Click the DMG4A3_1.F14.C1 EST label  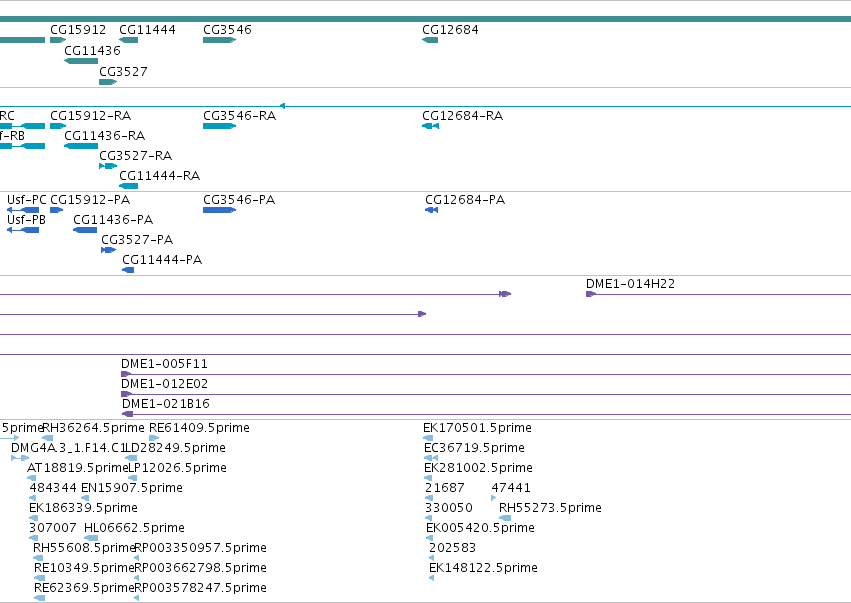pyautogui.click(x=68, y=448)
